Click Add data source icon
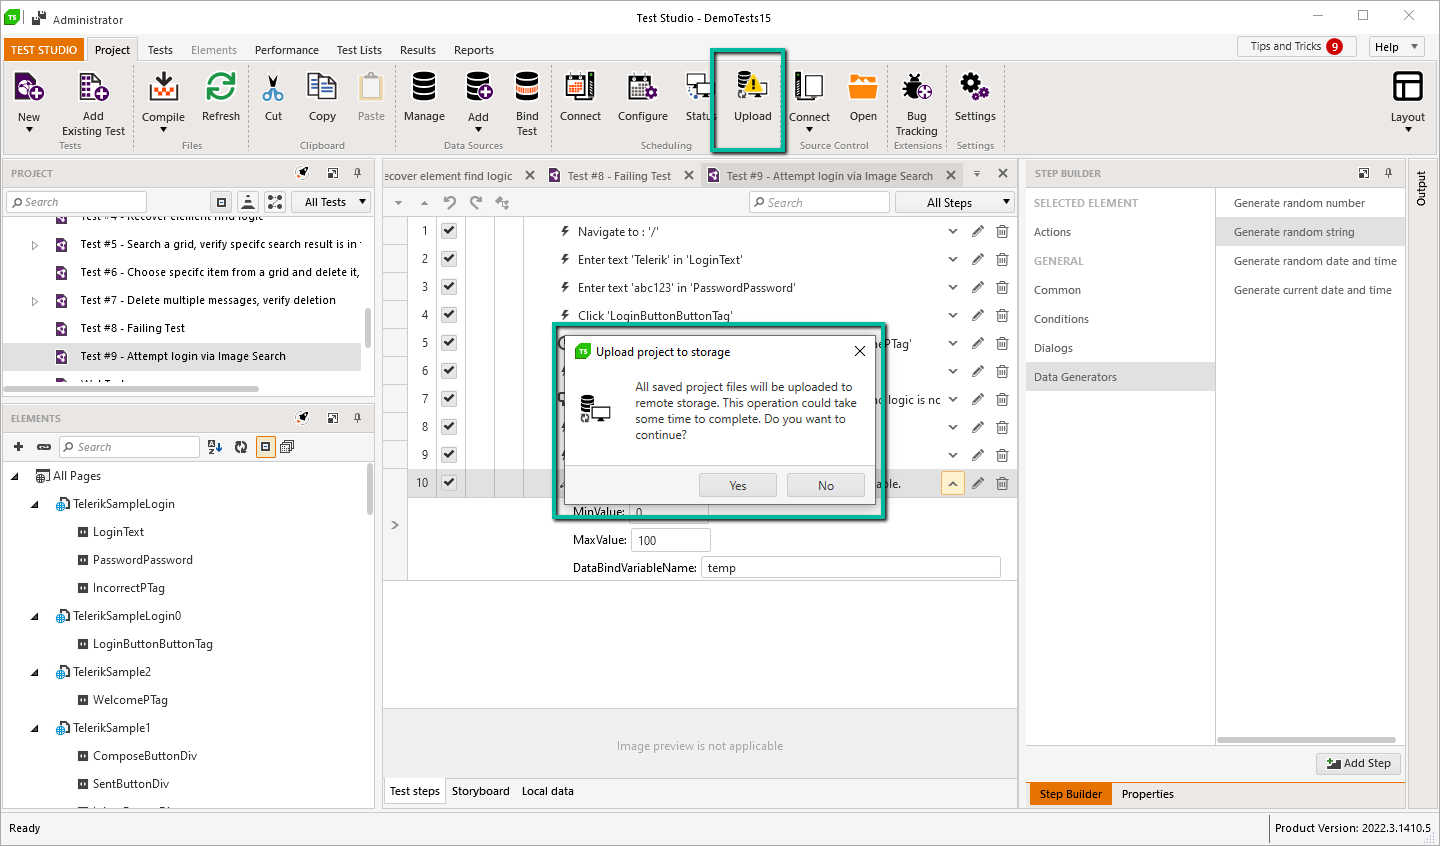Viewport: 1440px width, 846px height. [479, 88]
